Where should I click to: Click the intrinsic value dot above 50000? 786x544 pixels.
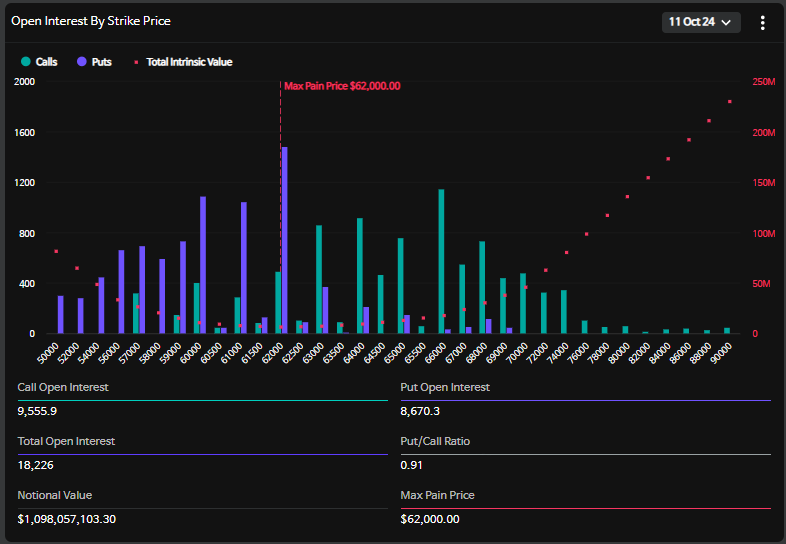tap(56, 251)
